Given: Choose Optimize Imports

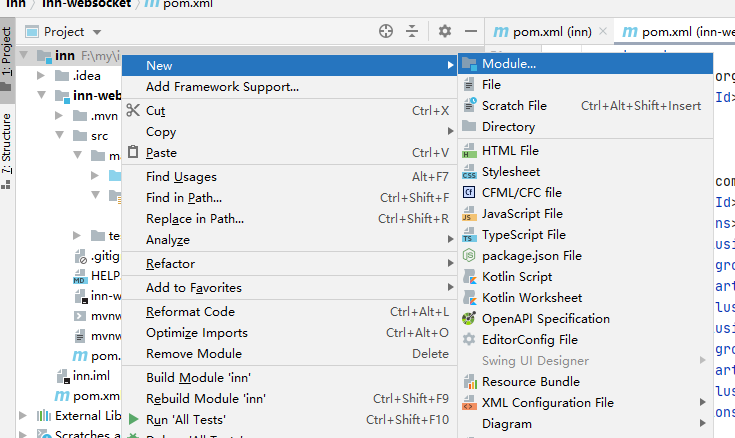Looking at the screenshot, I should [x=289, y=333].
